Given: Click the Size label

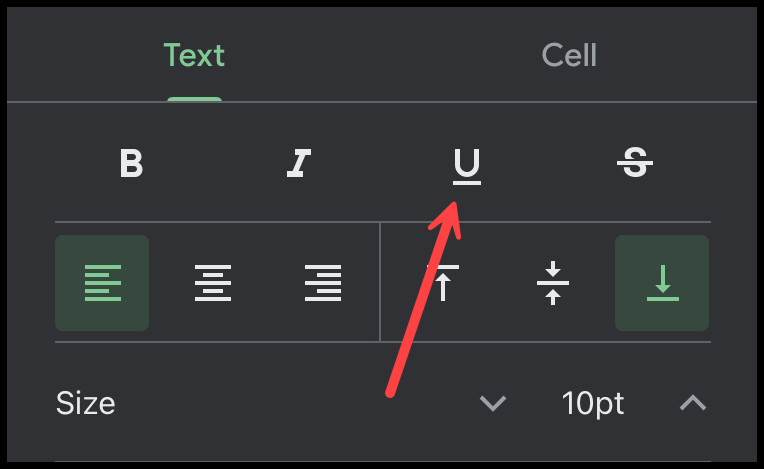Looking at the screenshot, I should [86, 403].
